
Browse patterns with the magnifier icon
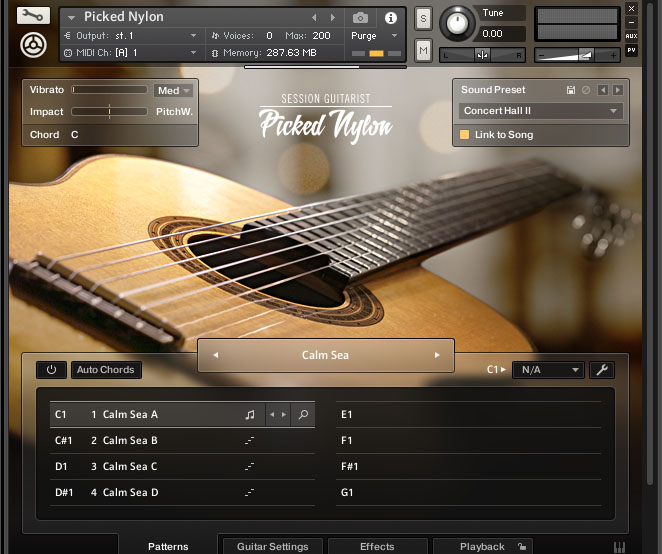pyautogui.click(x=303, y=415)
